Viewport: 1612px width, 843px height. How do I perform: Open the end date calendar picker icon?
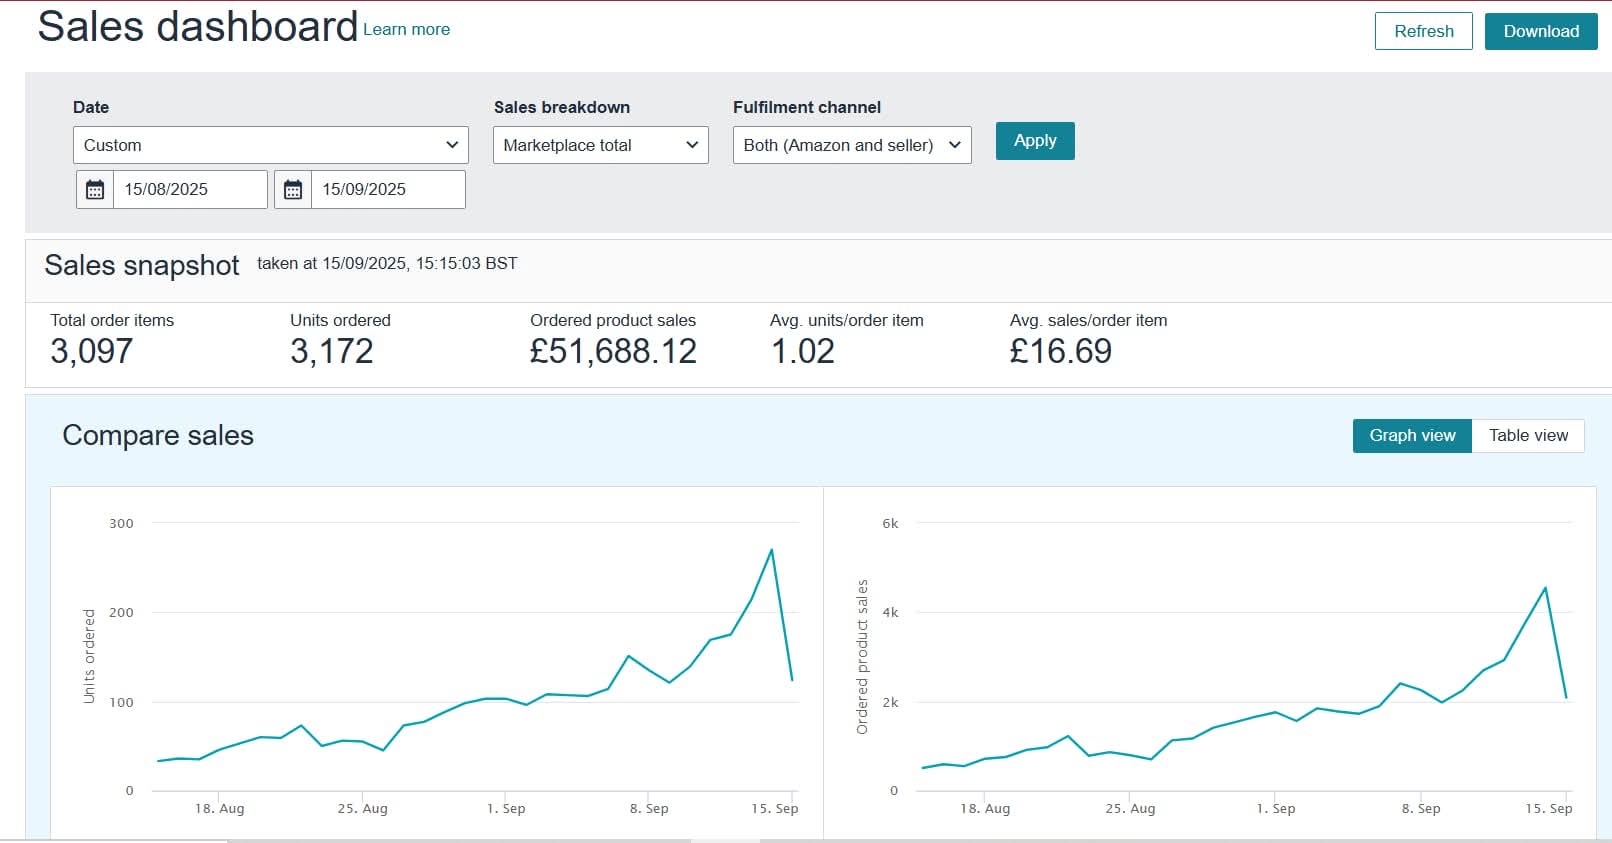(x=293, y=190)
